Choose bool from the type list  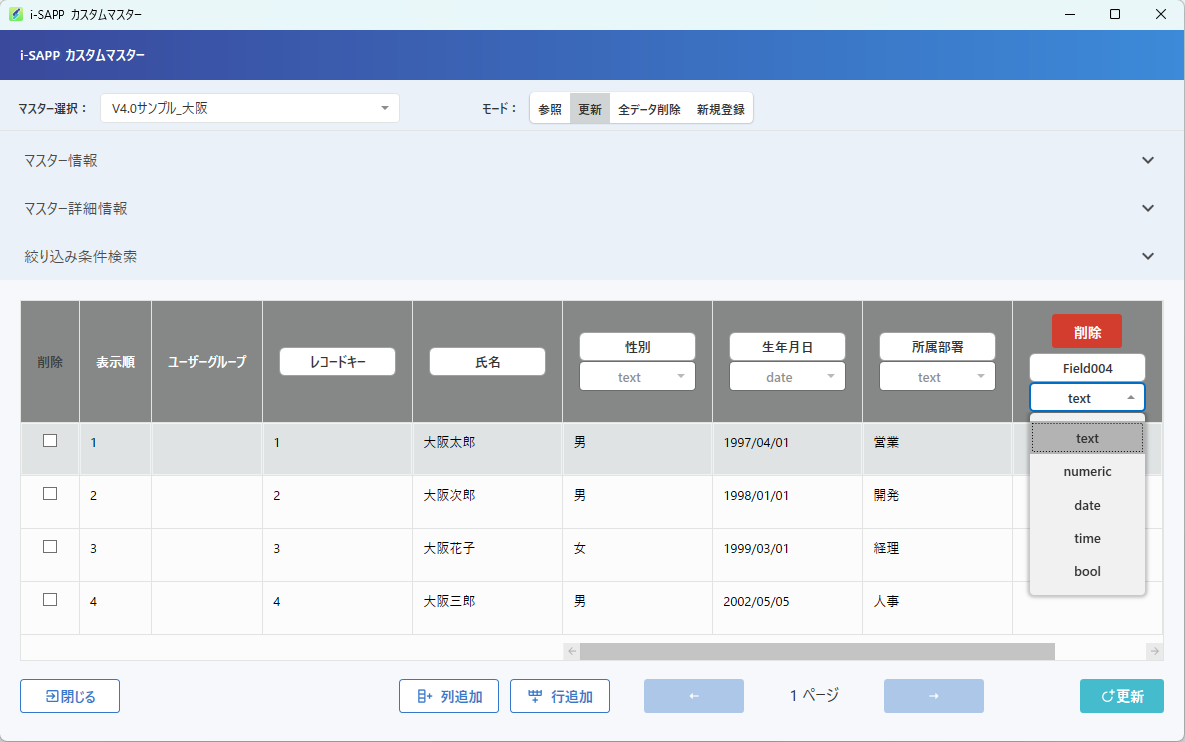[1088, 572]
